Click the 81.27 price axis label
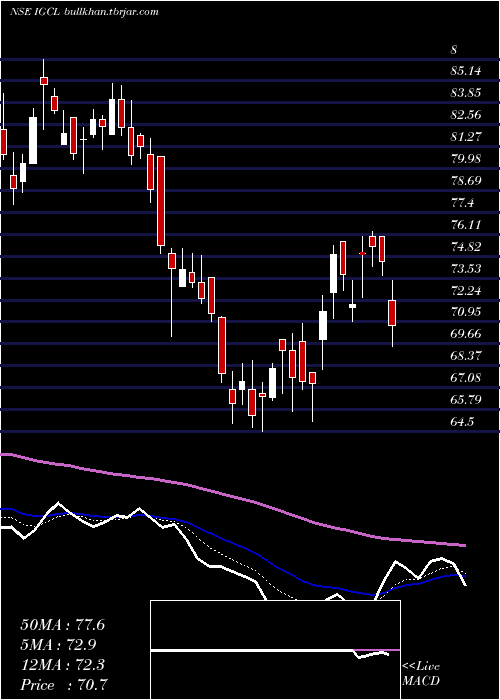 point(466,137)
